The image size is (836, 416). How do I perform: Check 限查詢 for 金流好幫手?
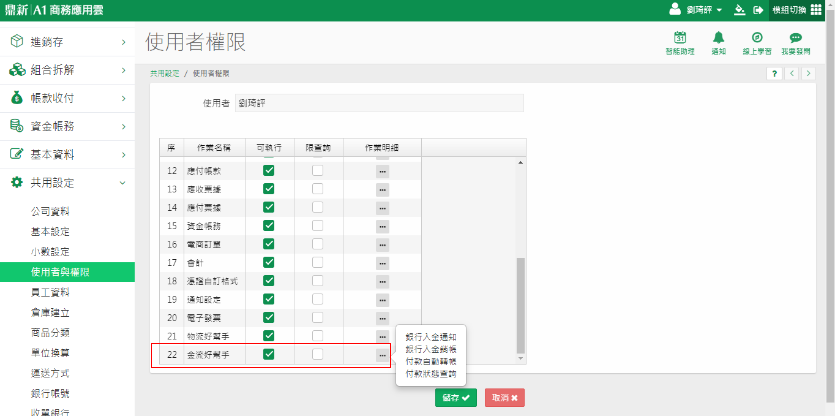tap(318, 354)
